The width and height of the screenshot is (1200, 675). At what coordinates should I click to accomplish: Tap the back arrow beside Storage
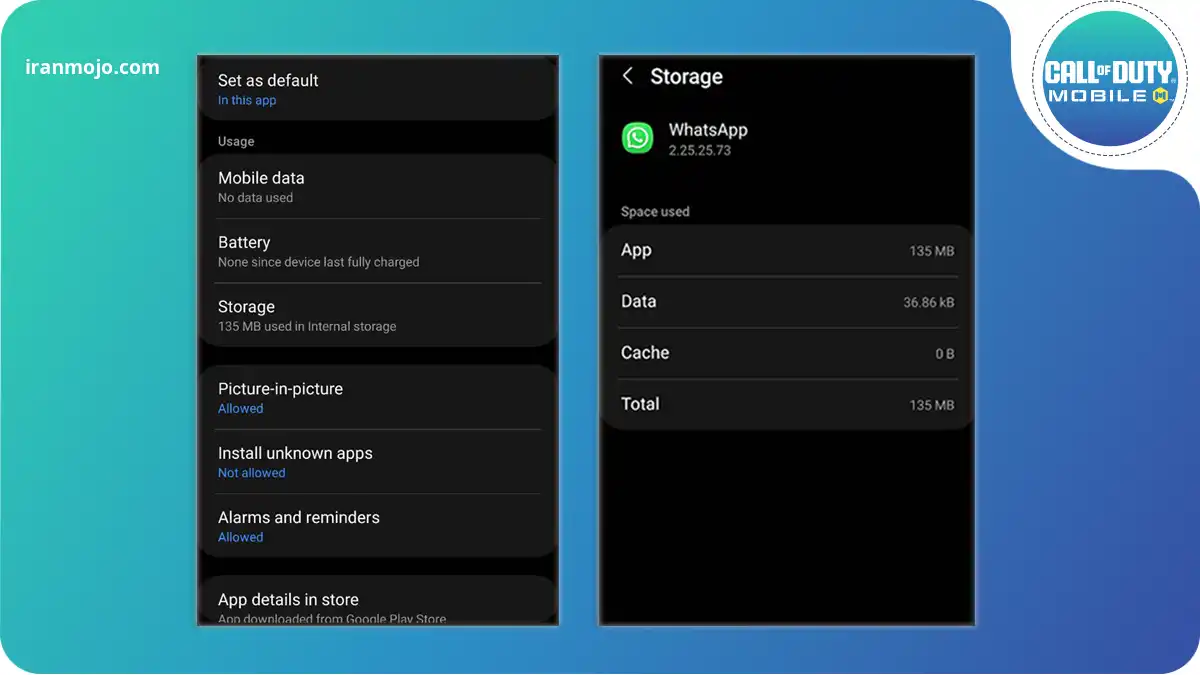[x=628, y=76]
